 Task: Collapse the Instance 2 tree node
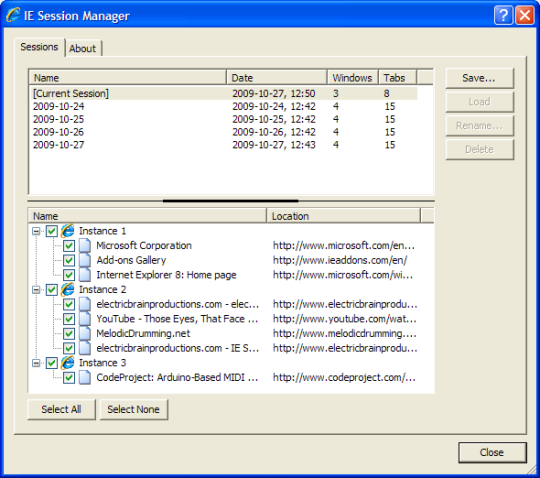(36, 290)
